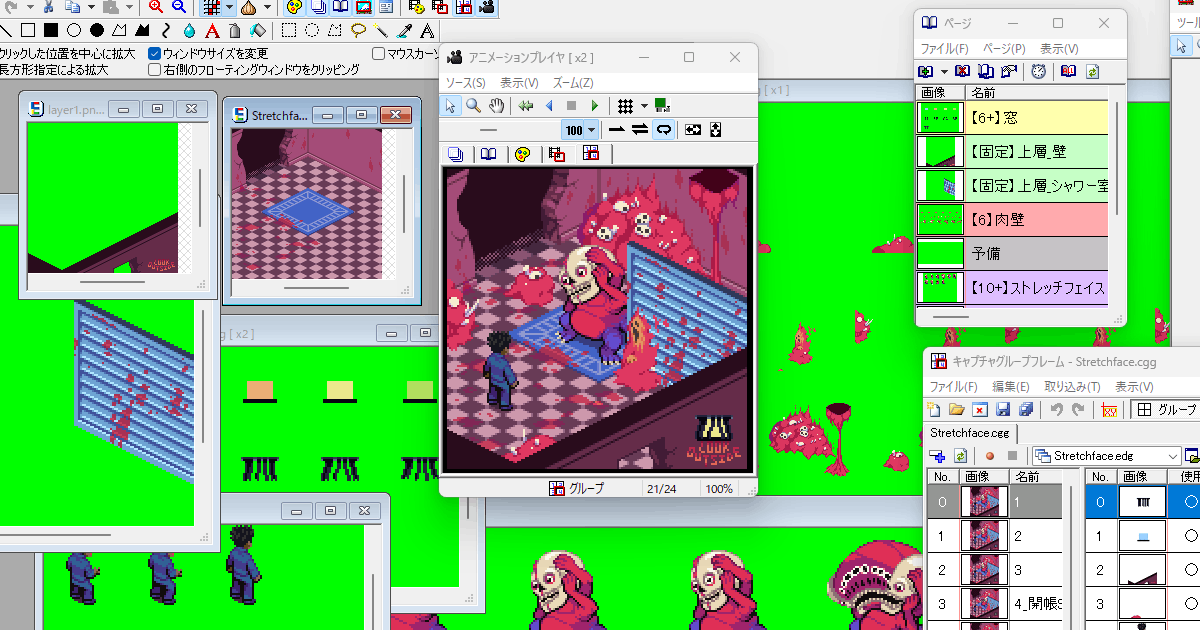The width and height of the screenshot is (1200, 630).
Task: Click the zoom in magnifier icon
Action: point(156,7)
